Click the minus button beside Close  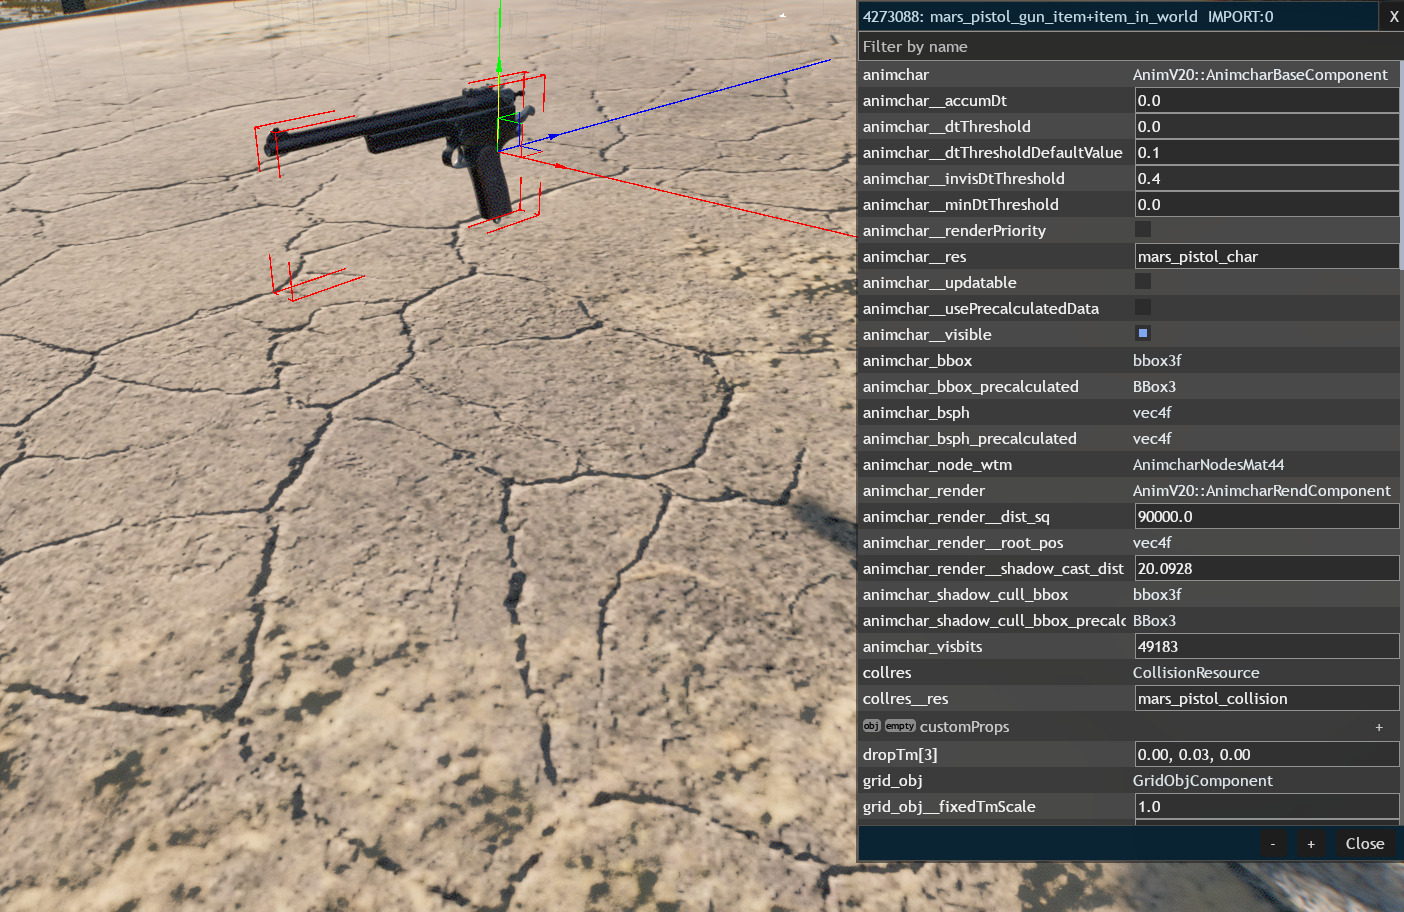tap(1272, 844)
